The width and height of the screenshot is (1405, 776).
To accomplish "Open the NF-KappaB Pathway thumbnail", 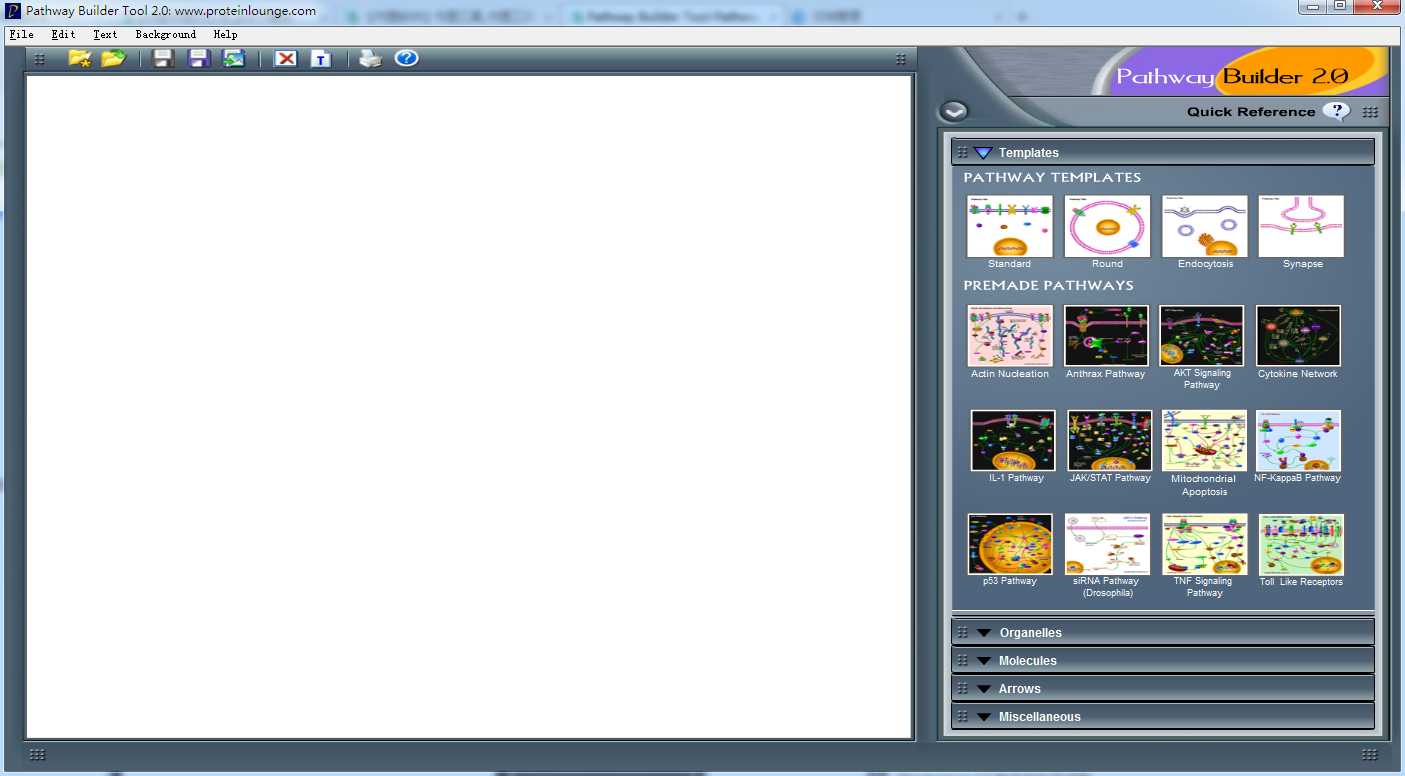I will coord(1298,440).
